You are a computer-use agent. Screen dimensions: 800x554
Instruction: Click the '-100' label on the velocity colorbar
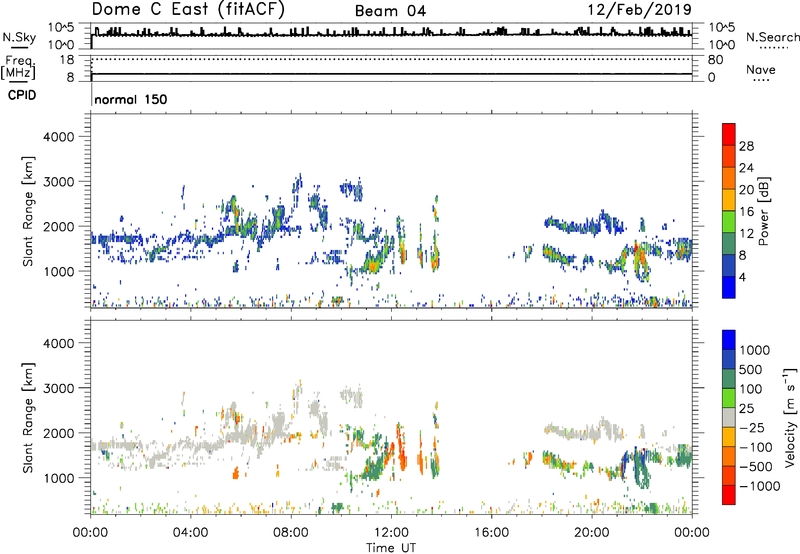click(755, 447)
